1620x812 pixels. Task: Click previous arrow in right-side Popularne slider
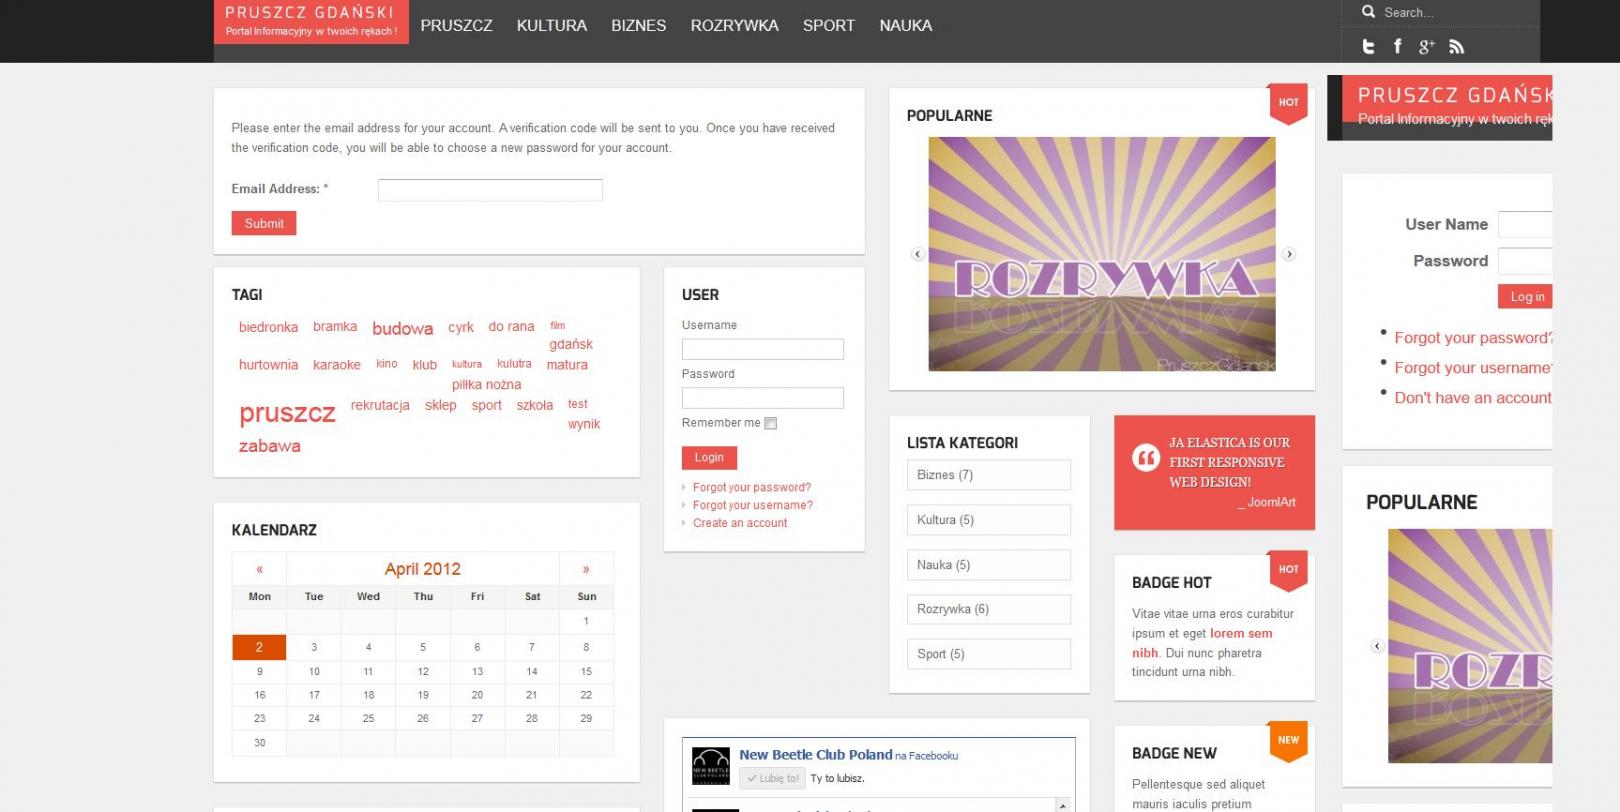click(1377, 646)
